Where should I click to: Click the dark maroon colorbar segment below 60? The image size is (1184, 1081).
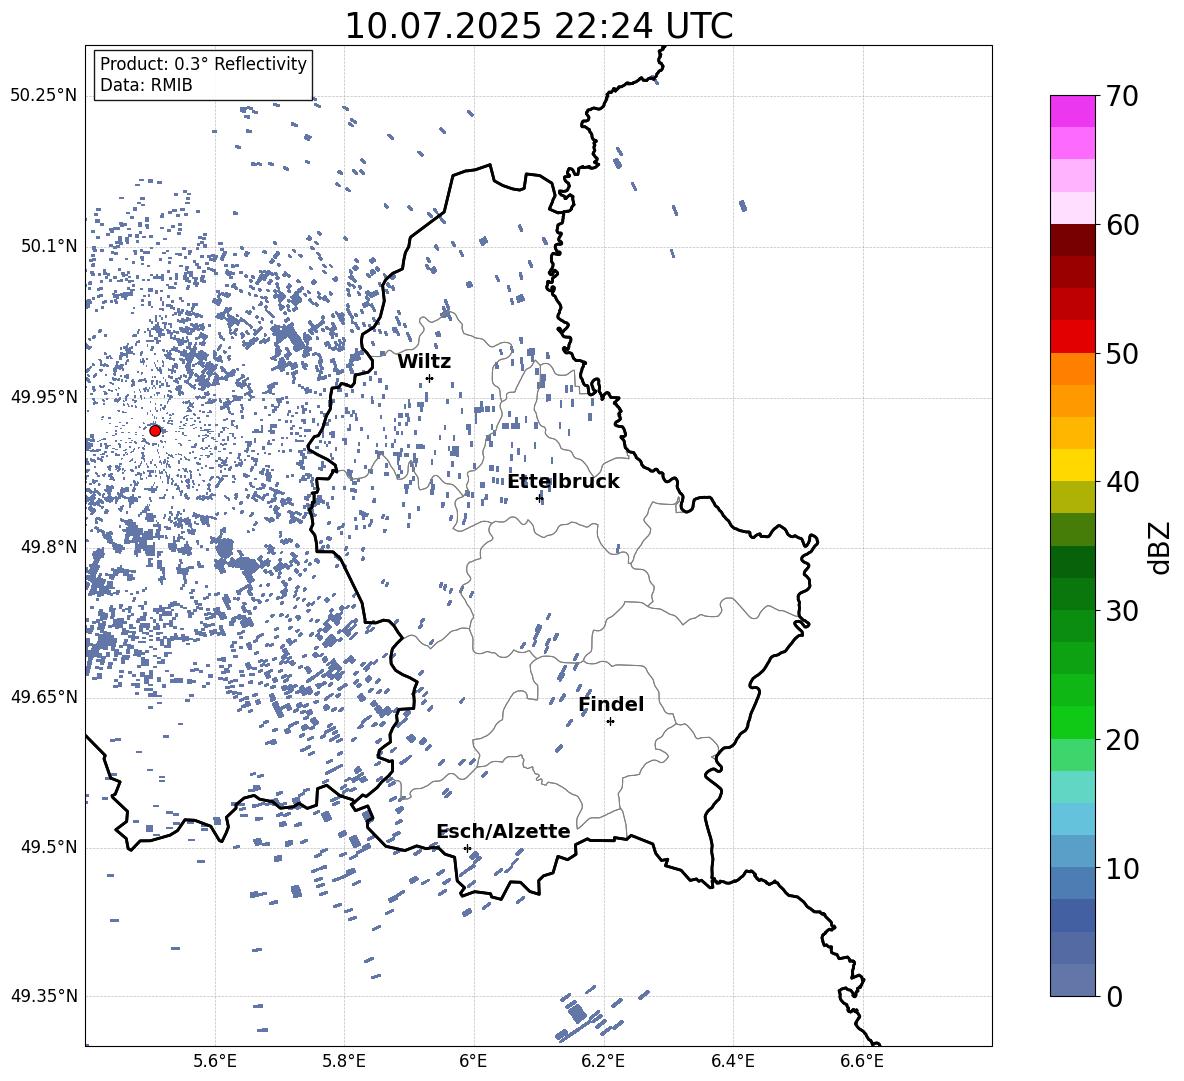click(x=1072, y=240)
